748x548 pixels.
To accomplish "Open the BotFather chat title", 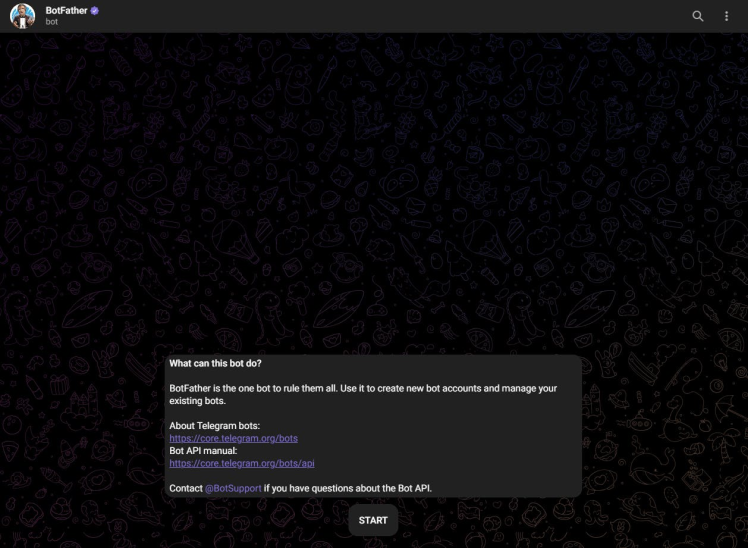I will (66, 10).
